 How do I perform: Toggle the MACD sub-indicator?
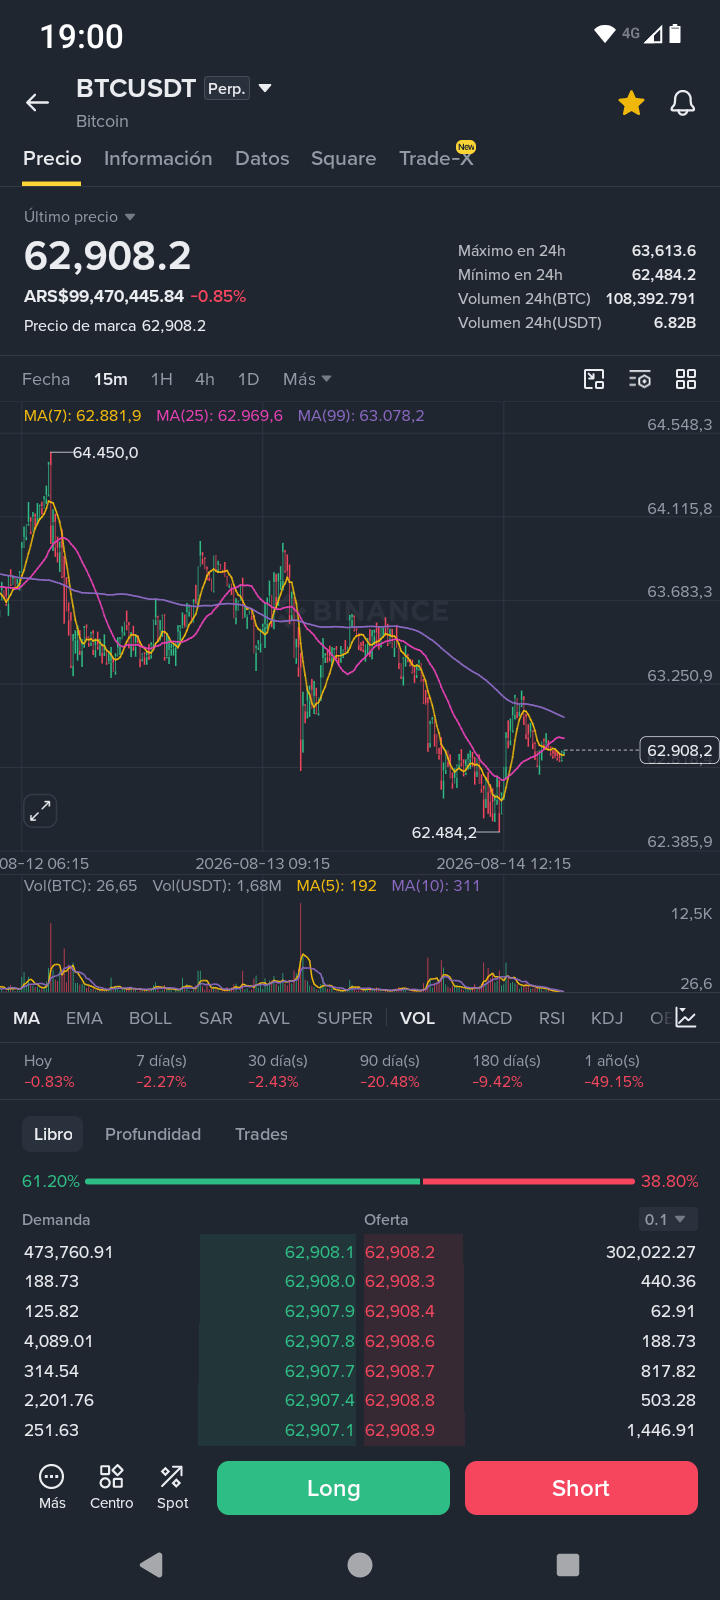[x=487, y=1018]
